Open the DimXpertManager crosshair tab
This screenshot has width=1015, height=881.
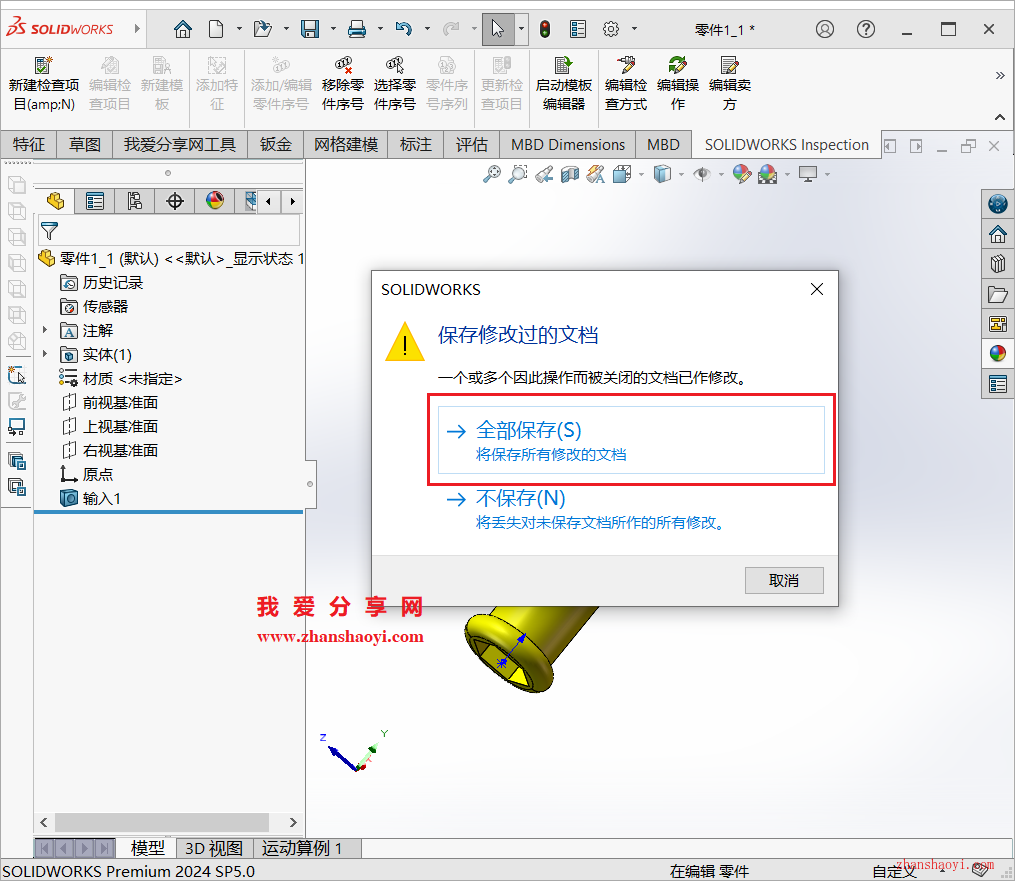point(175,201)
